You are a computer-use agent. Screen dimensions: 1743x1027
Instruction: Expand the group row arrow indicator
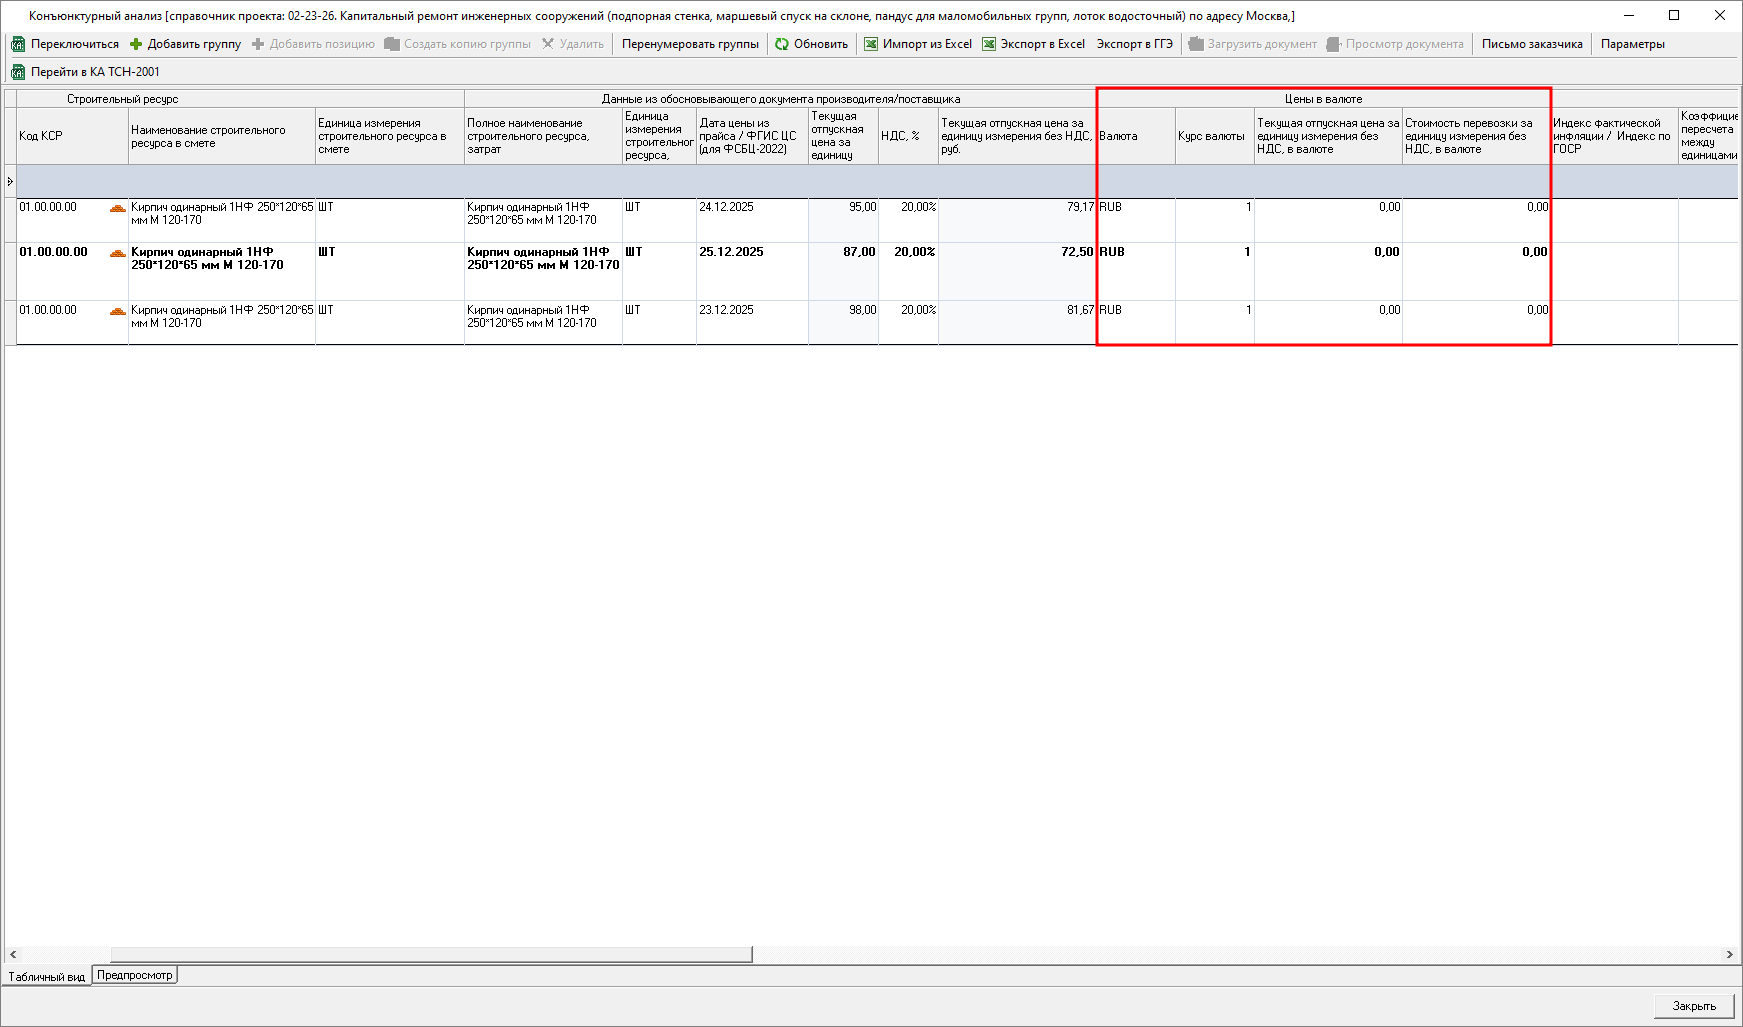click(x=10, y=181)
